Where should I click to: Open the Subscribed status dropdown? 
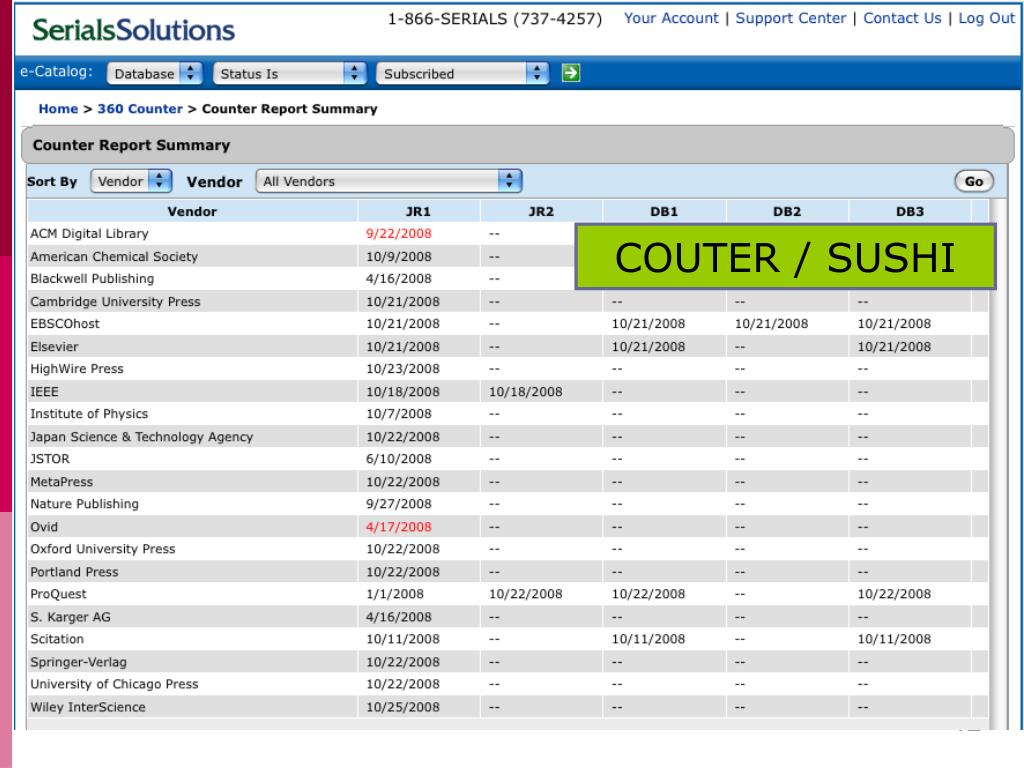[x=462, y=73]
